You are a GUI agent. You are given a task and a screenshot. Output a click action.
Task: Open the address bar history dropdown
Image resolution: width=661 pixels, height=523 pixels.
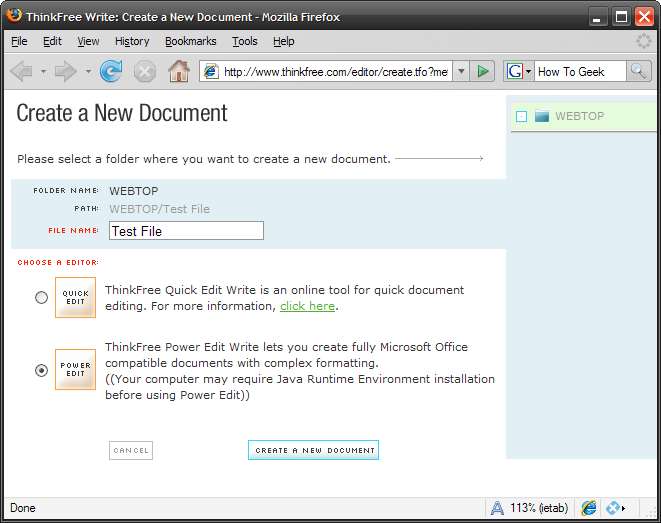[x=461, y=71]
